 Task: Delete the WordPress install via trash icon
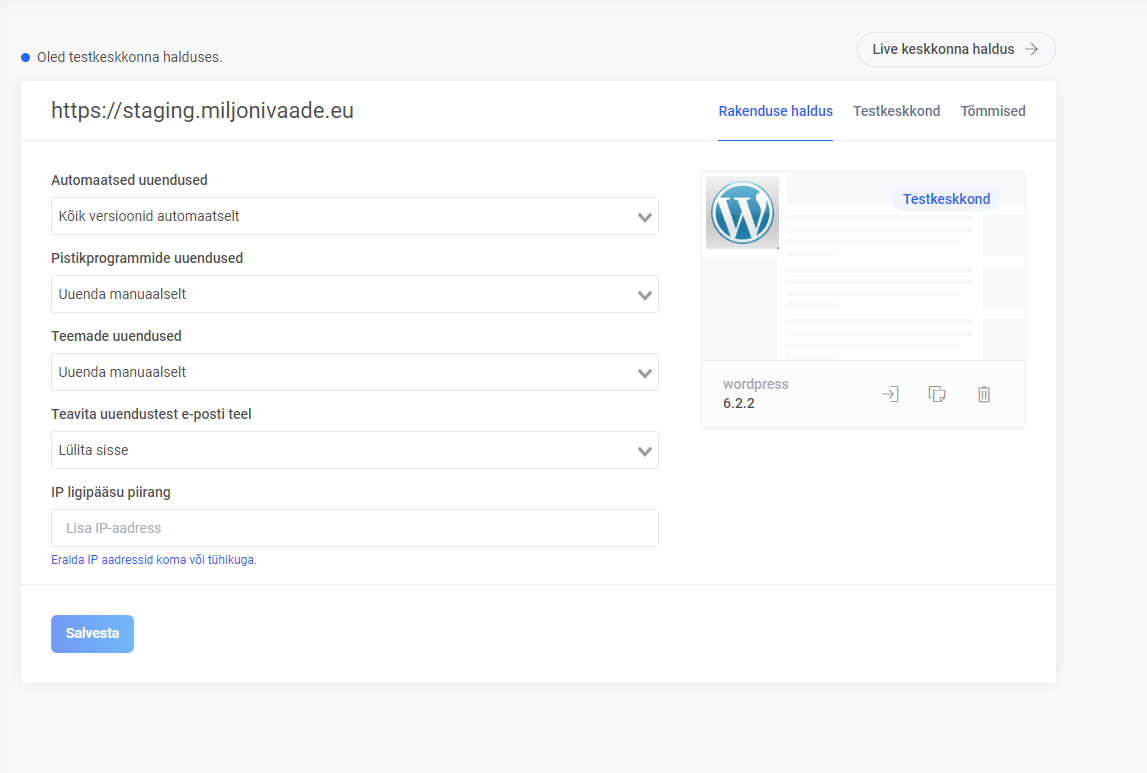(984, 394)
